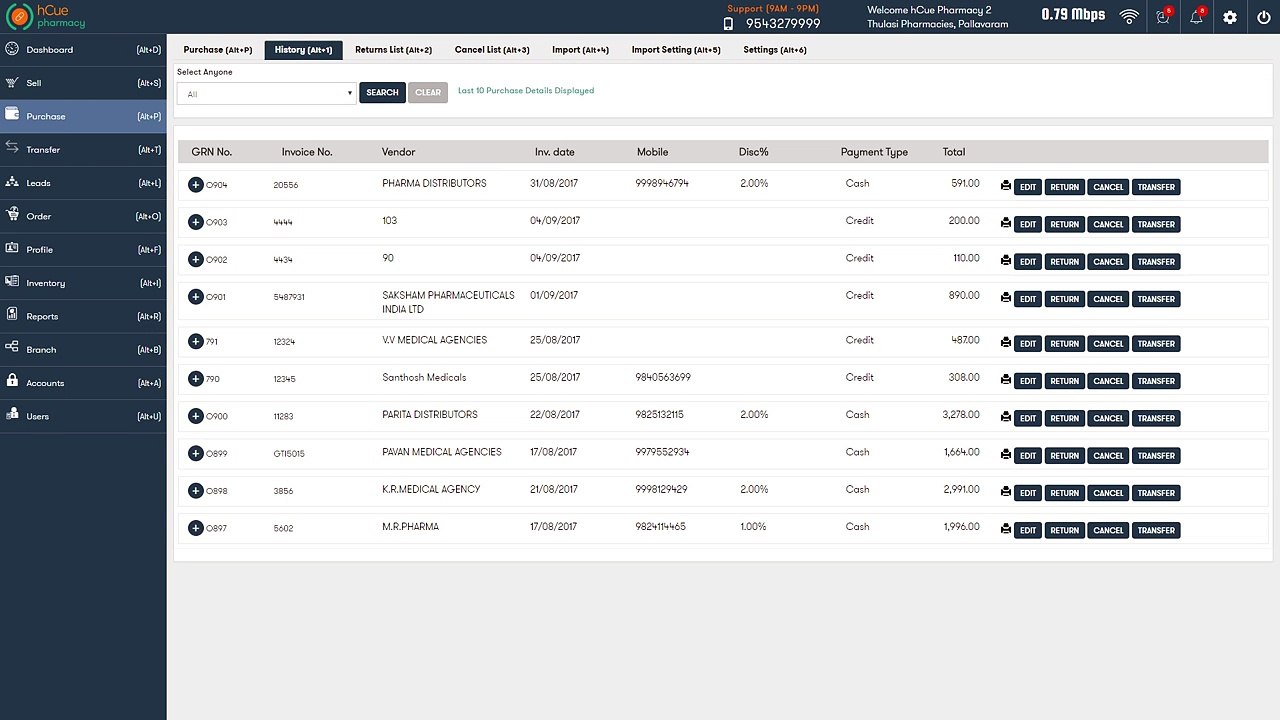Expand row GRN O902
The image size is (1280, 720).
tap(196, 259)
